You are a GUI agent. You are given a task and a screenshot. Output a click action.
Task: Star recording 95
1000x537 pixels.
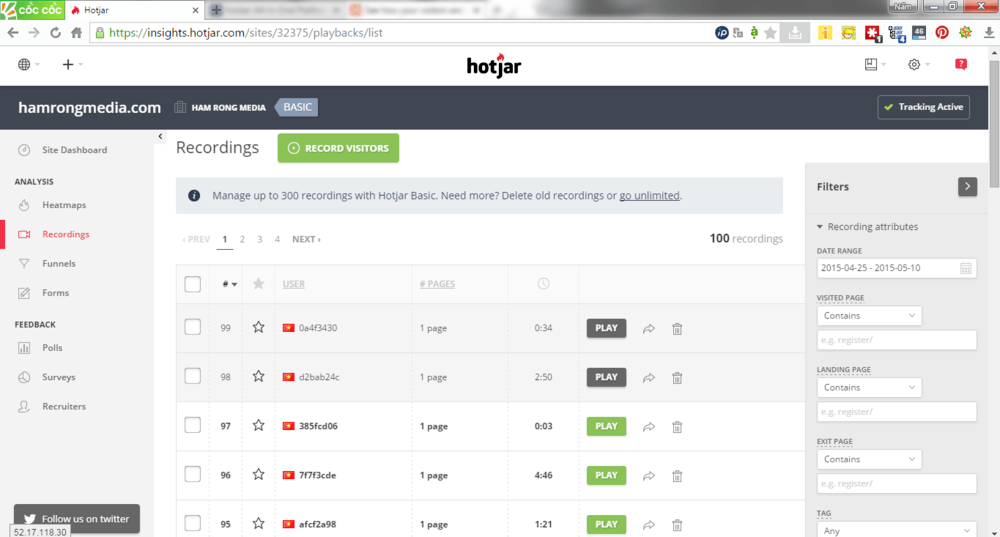coord(258,524)
